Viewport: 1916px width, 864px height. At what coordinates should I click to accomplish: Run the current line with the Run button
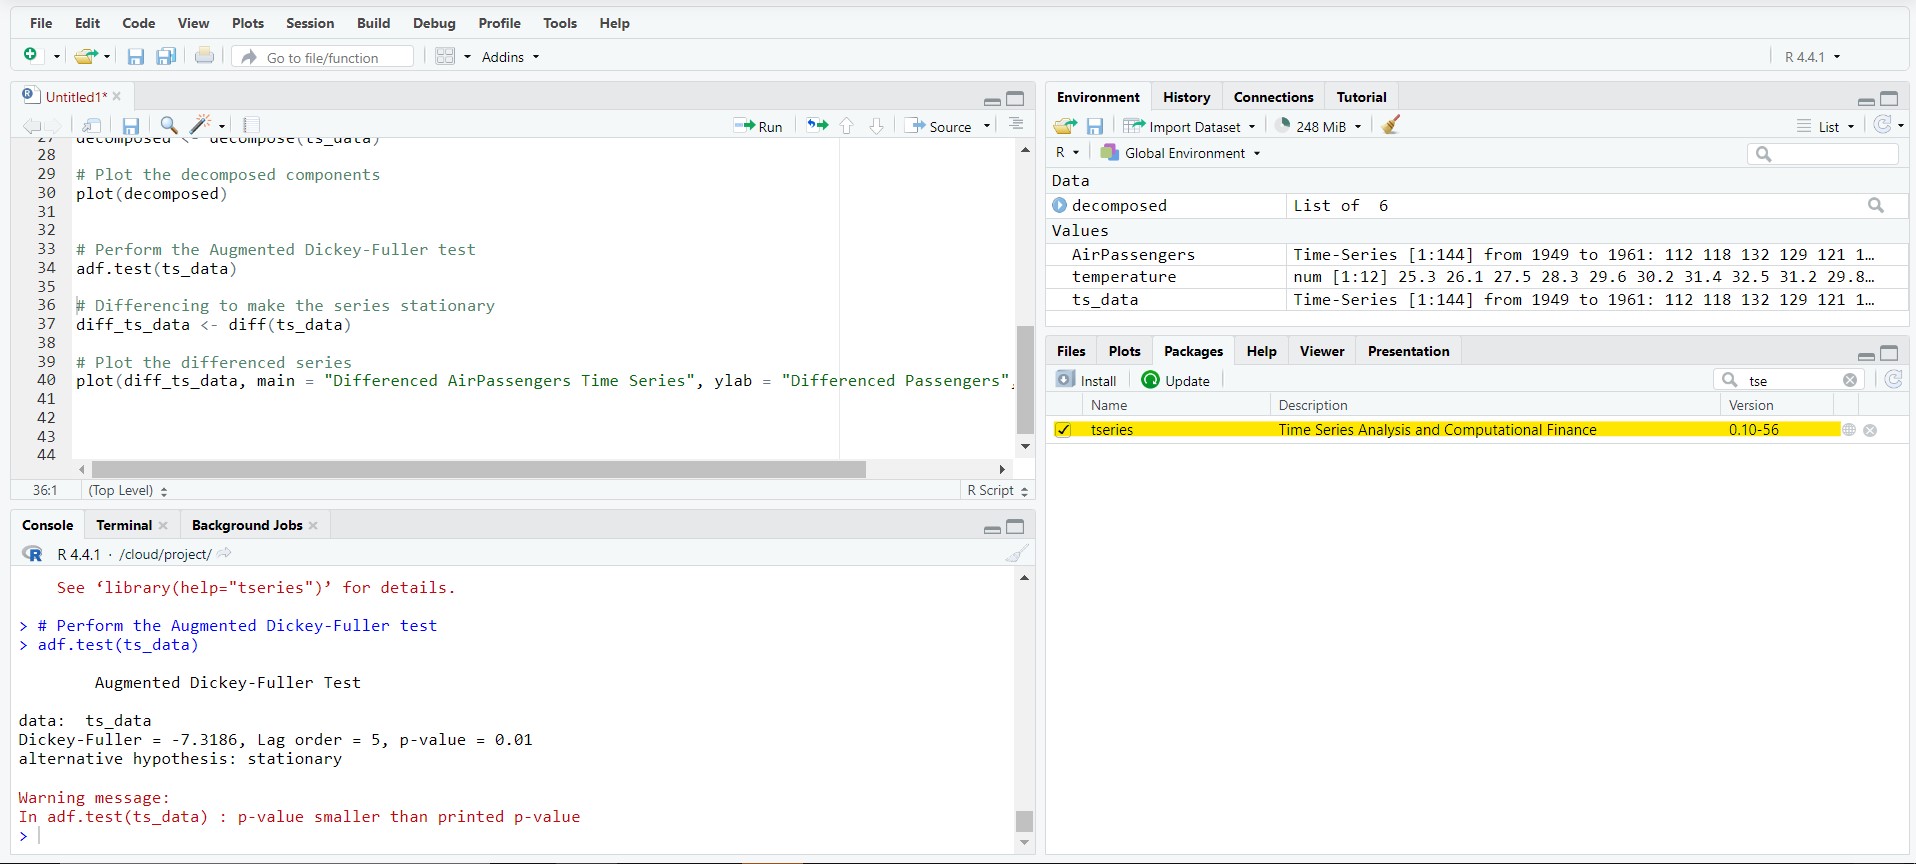758,126
